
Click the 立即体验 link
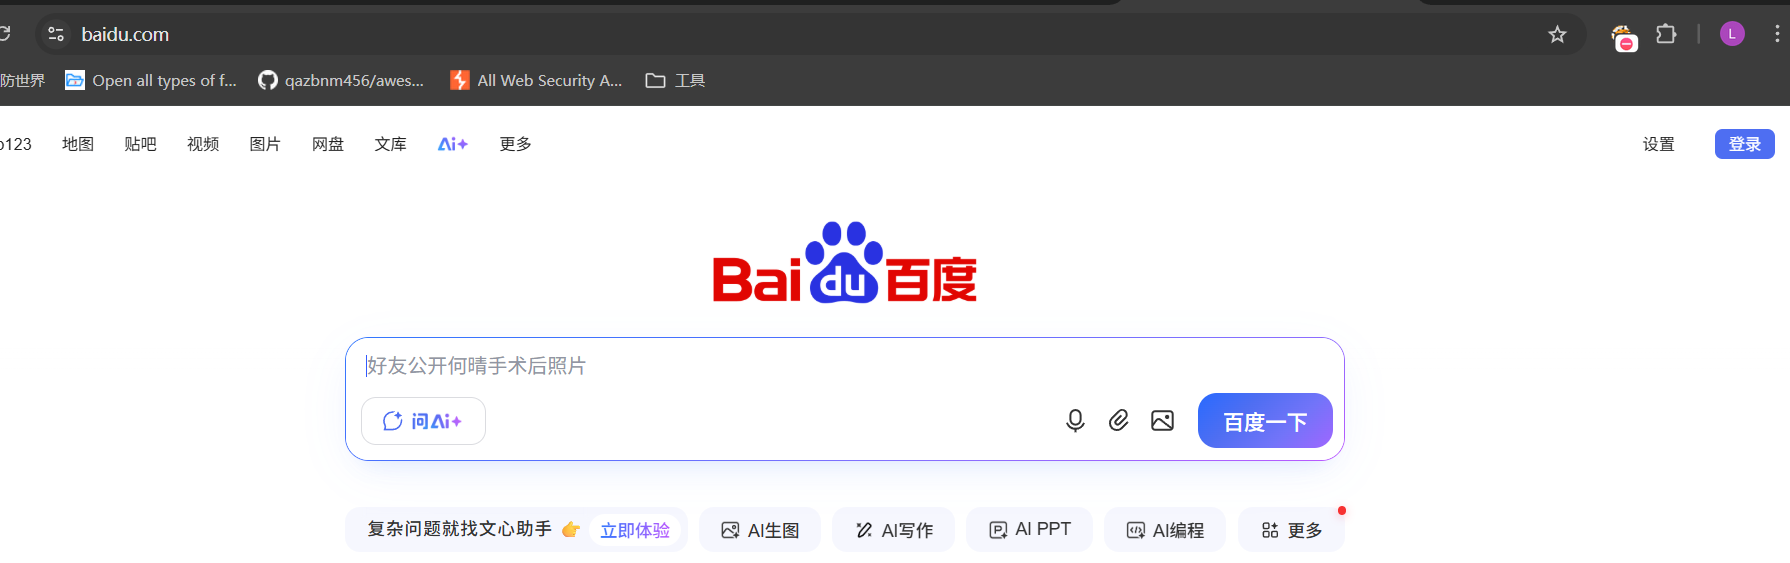point(635,530)
